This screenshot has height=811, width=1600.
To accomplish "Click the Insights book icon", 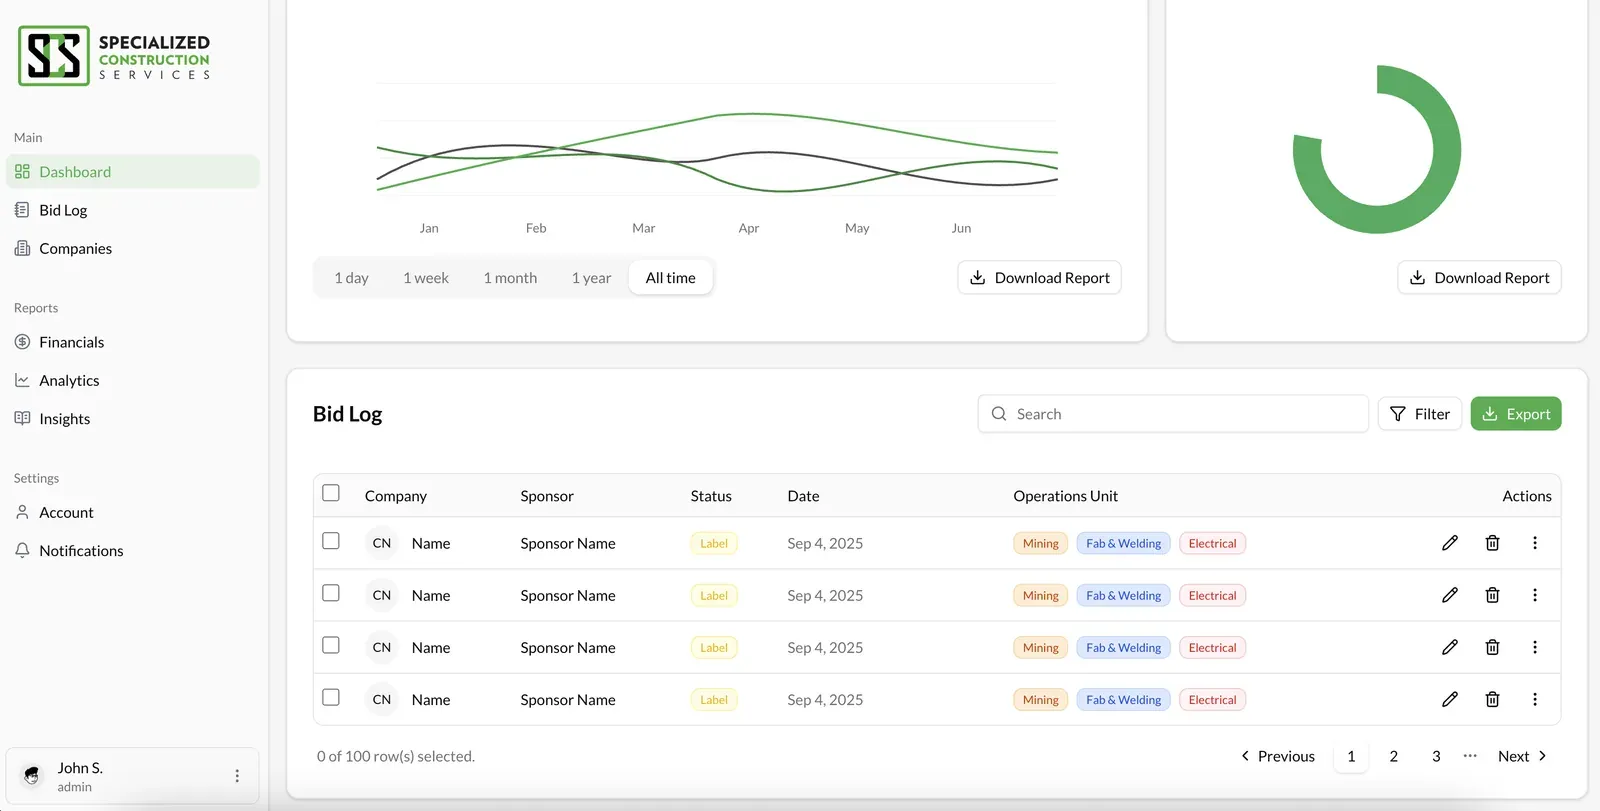I will [x=22, y=418].
